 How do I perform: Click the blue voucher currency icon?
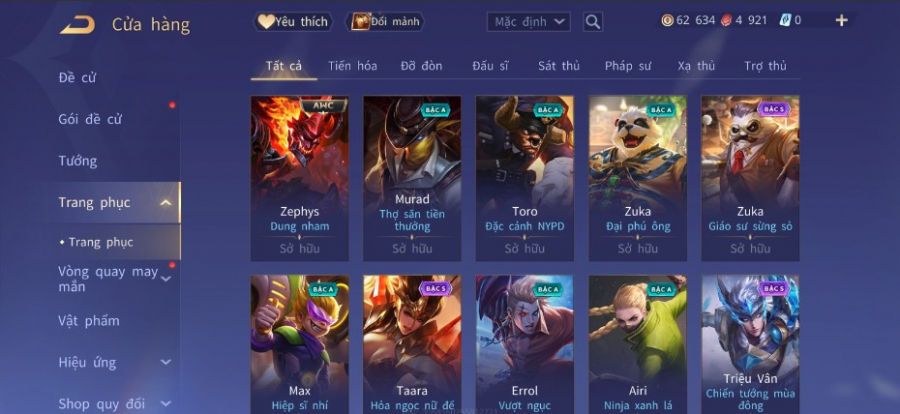click(x=785, y=21)
